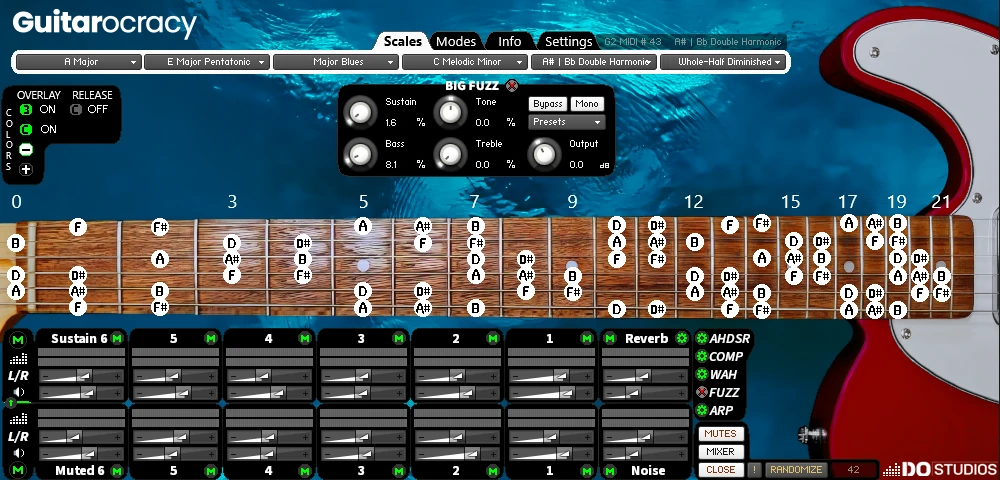This screenshot has width=1000, height=480.
Task: Open Reverb settings gear icon
Action: pyautogui.click(x=682, y=338)
